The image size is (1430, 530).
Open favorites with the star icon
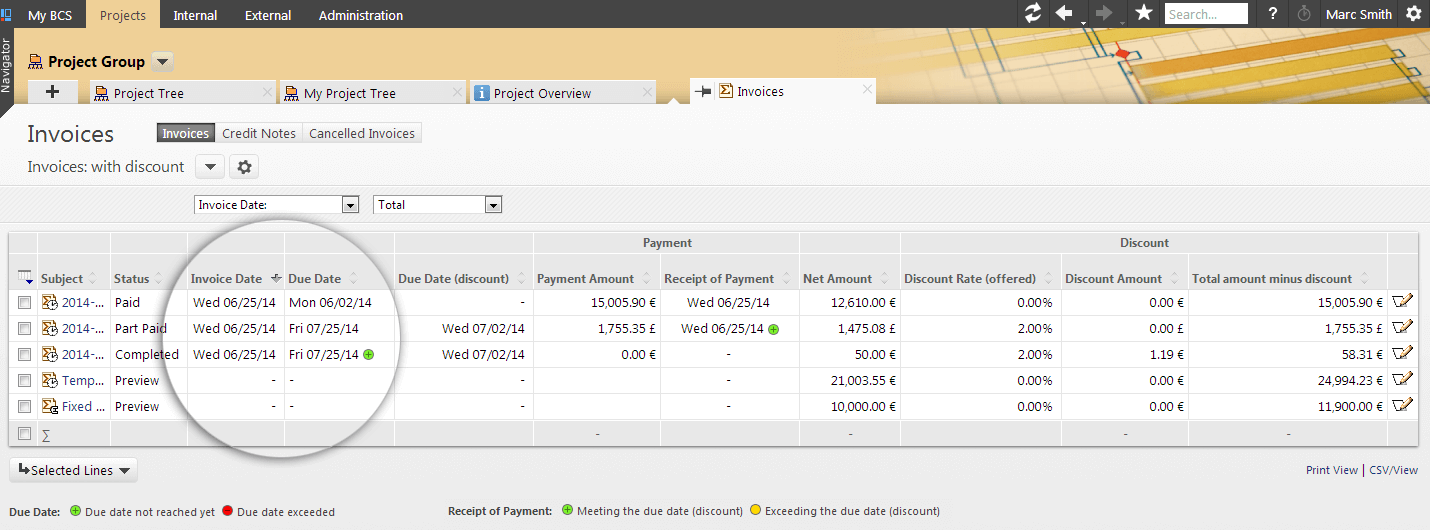1144,14
